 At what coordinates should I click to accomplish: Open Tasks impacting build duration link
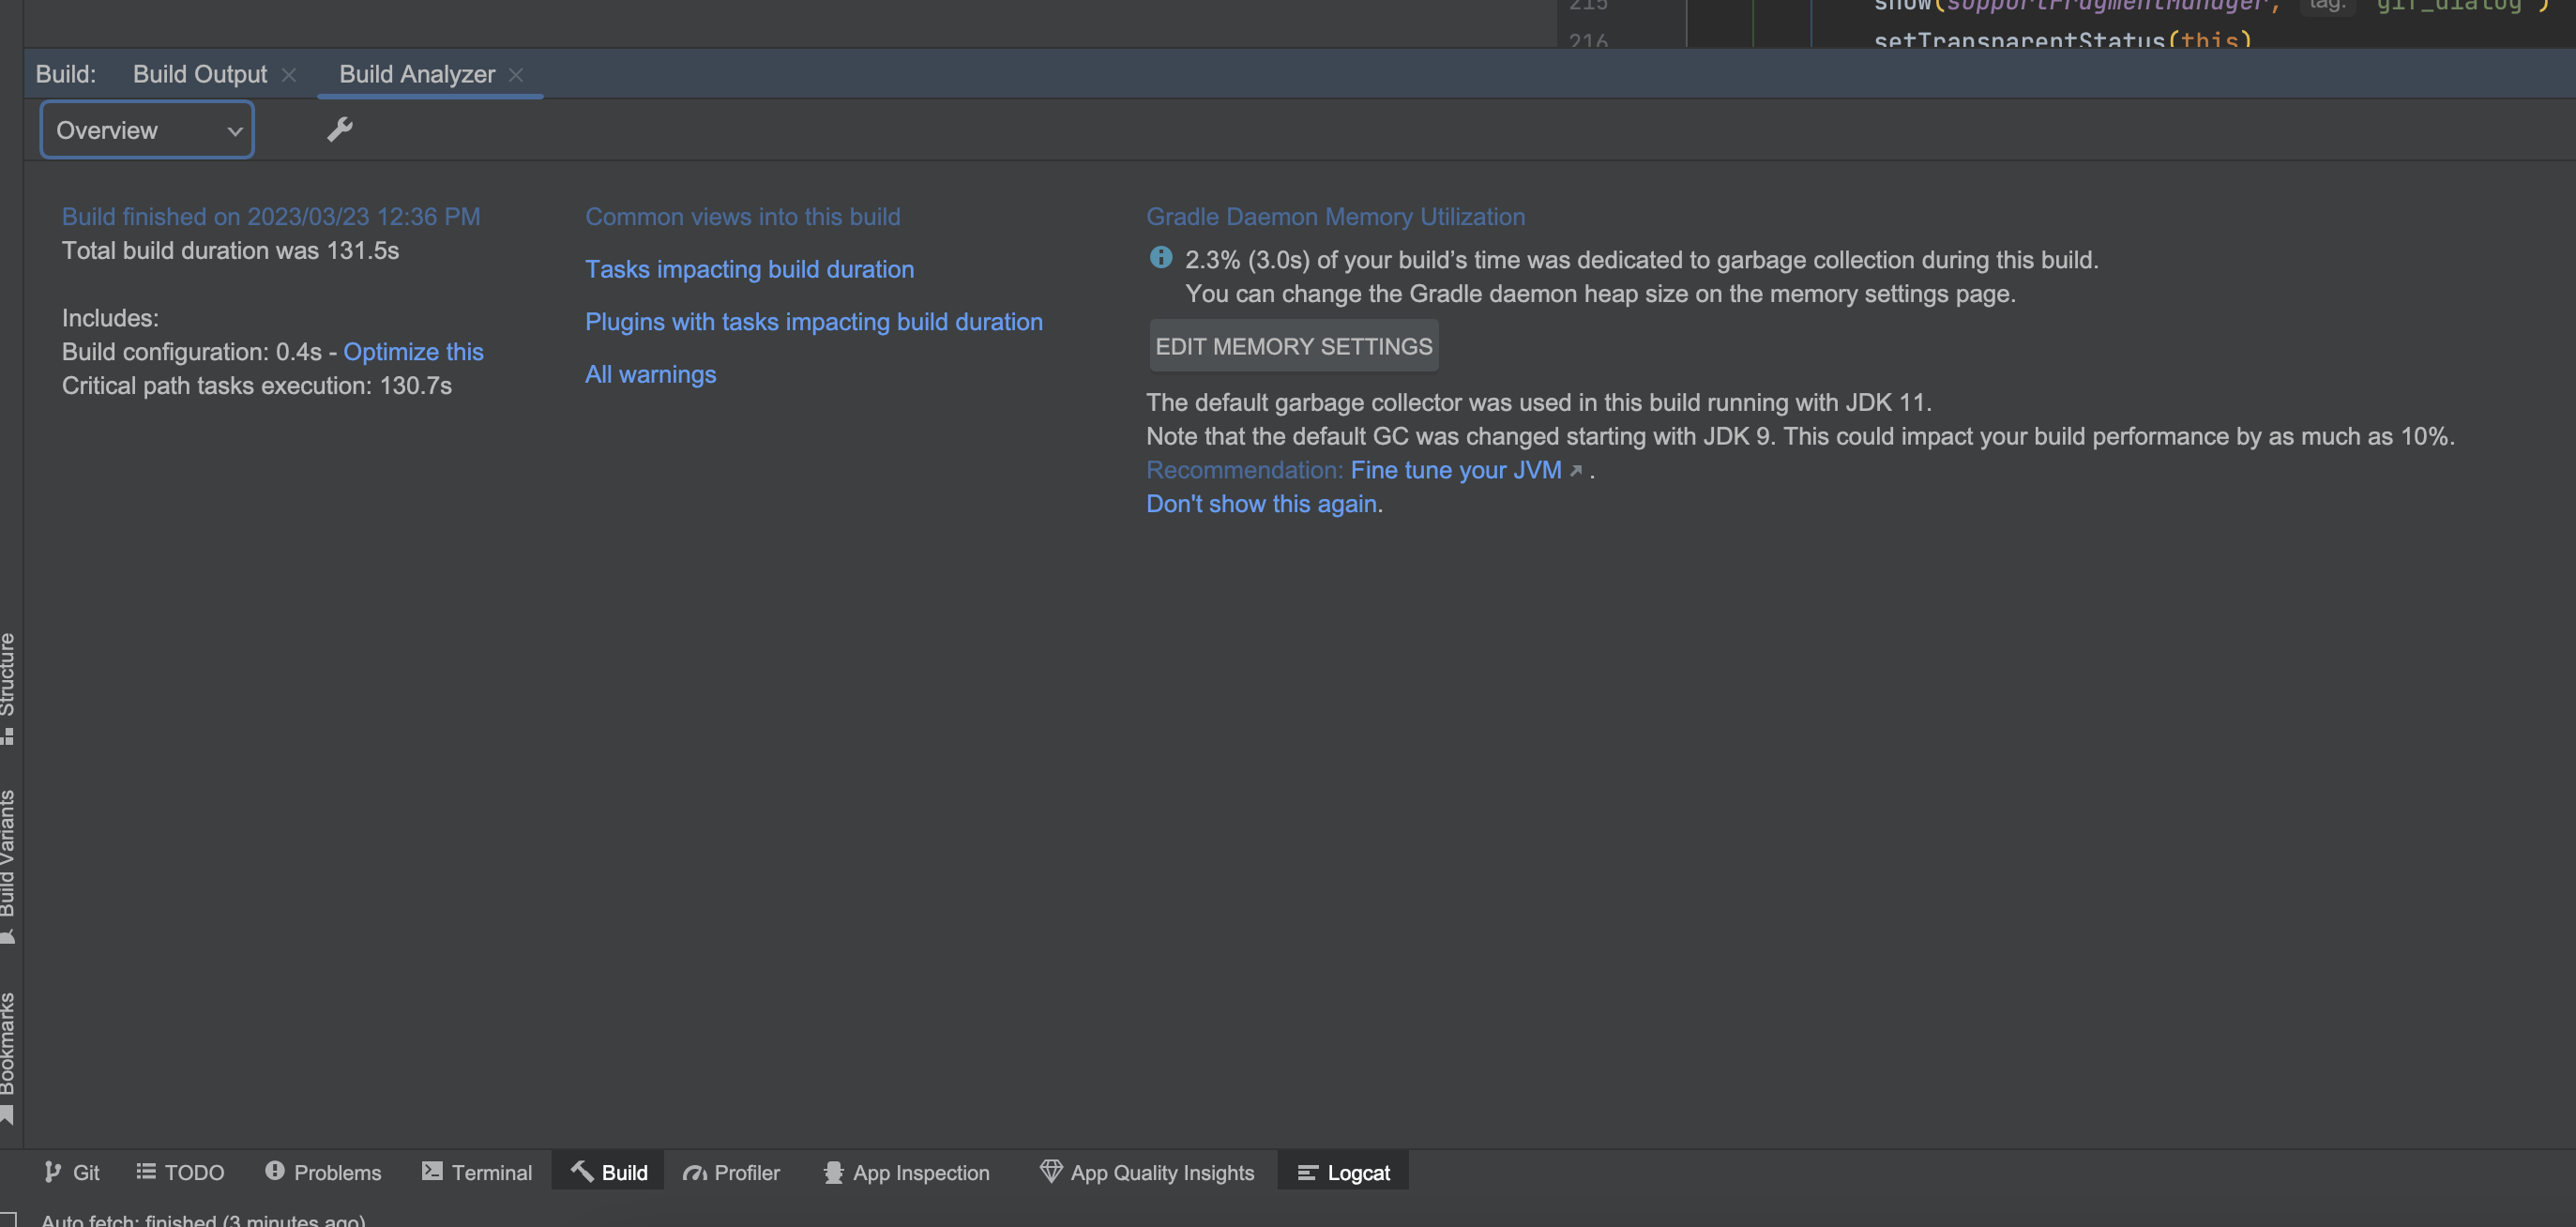[749, 269]
